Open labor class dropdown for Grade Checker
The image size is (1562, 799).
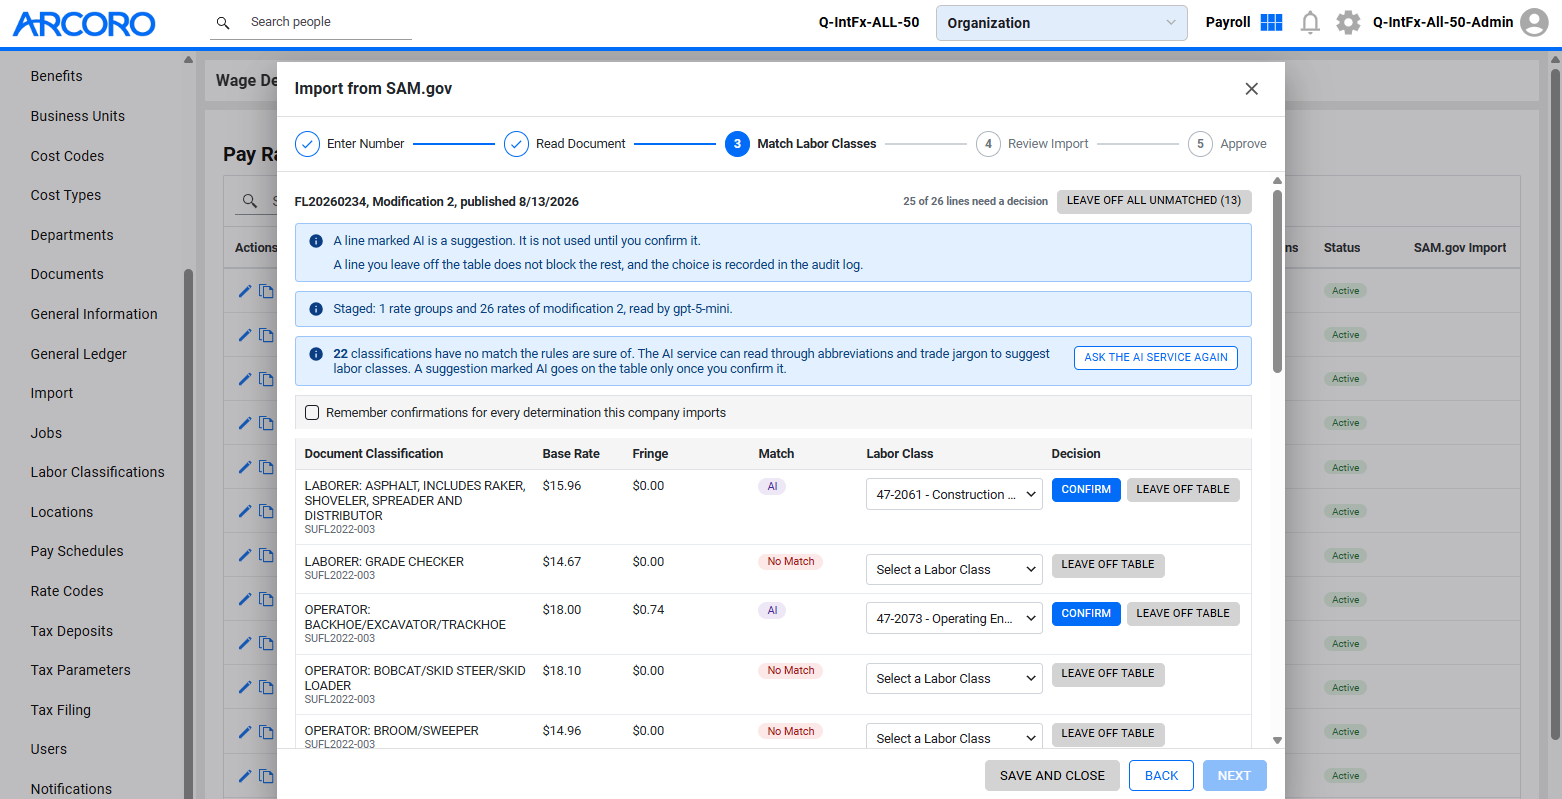tap(954, 570)
